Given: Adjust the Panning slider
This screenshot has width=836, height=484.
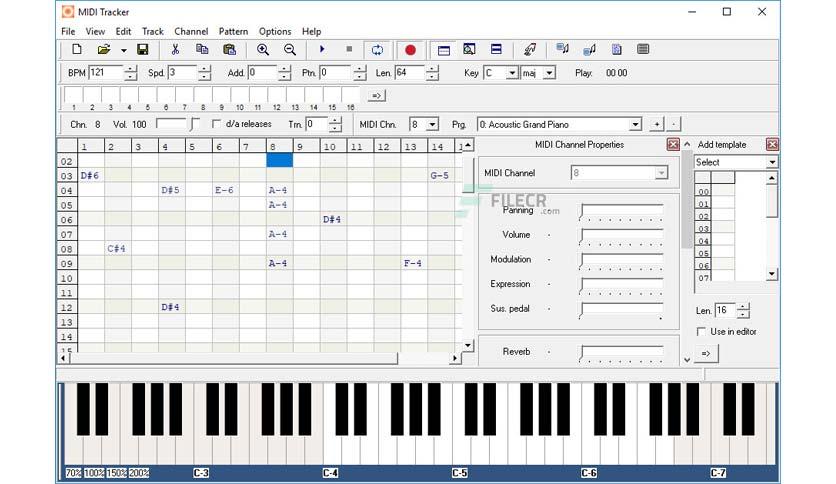Looking at the screenshot, I should click(622, 212).
